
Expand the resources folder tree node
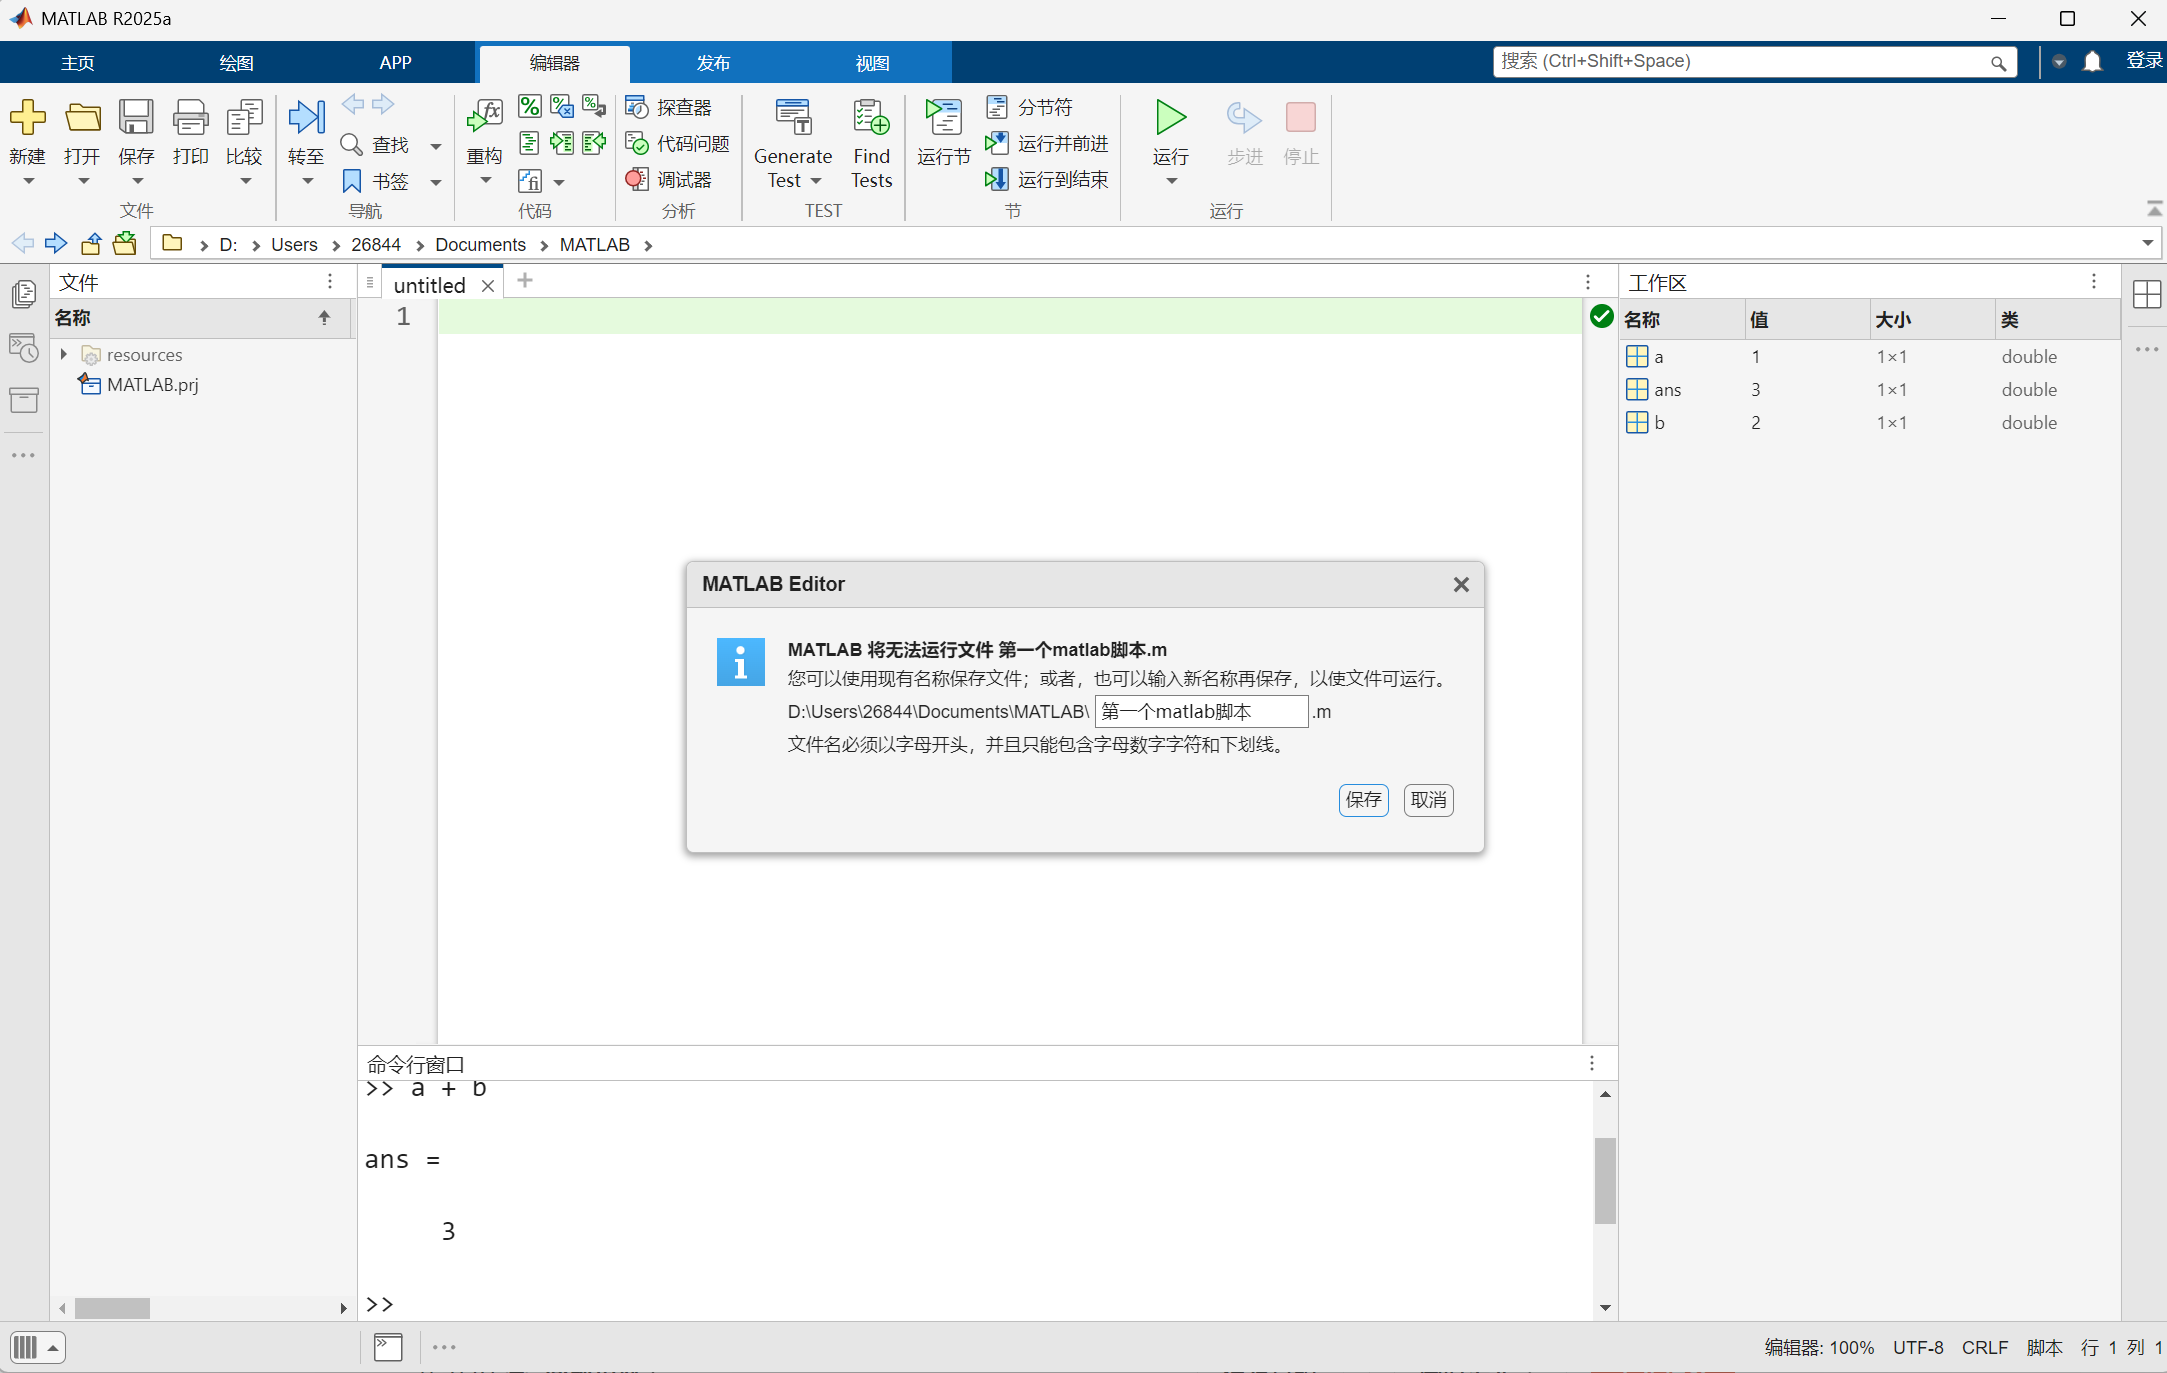tap(64, 354)
